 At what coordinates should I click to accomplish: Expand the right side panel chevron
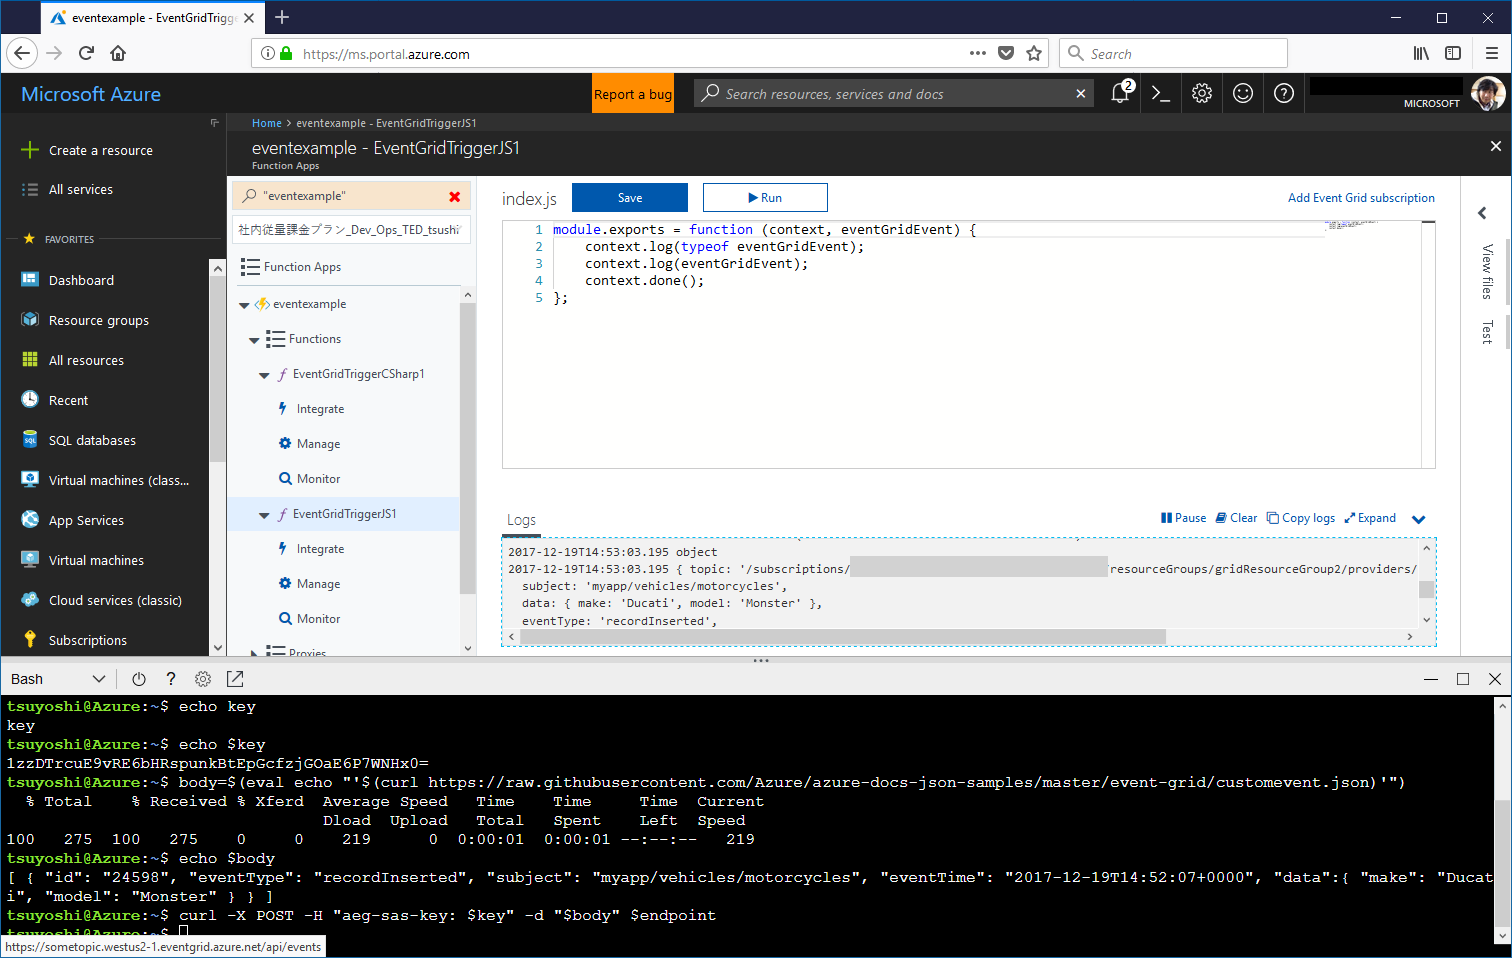point(1482,213)
